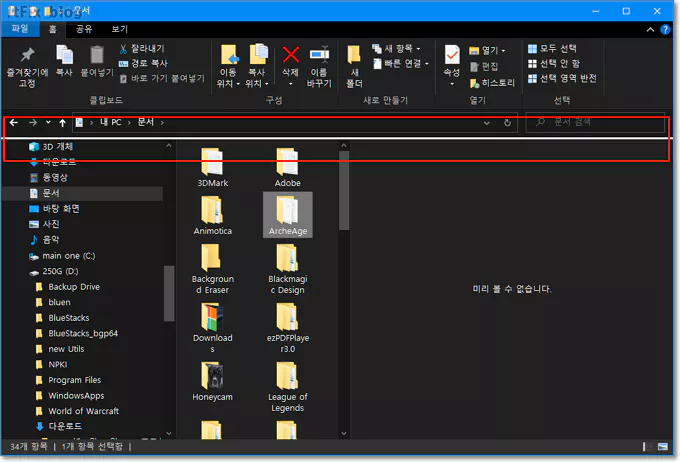Image resolution: width=680 pixels, height=462 pixels.
Task: Collapse the ribbon with chevron arrow
Action: [650, 29]
